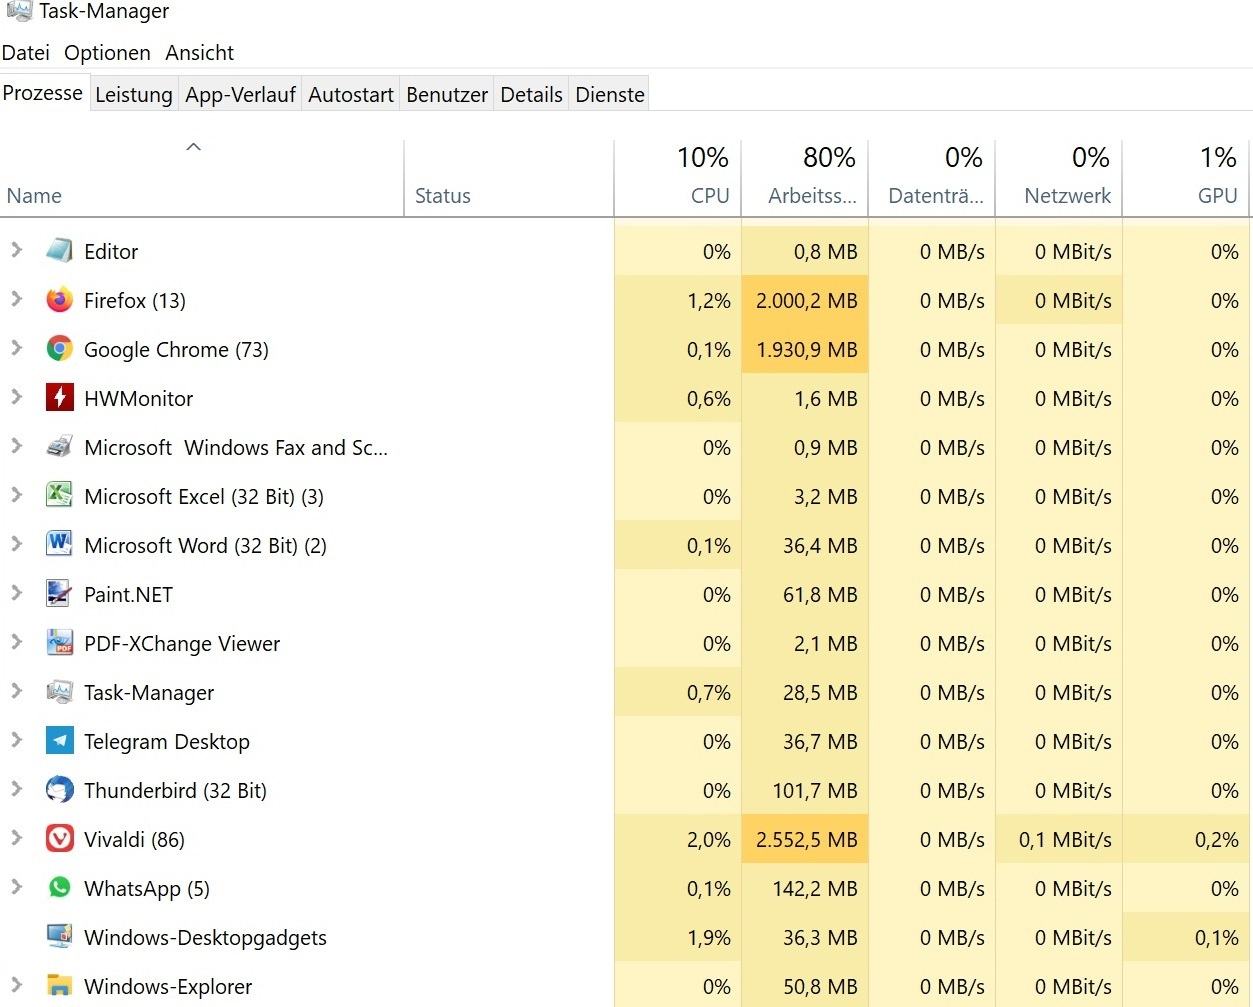Screen dimensions: 1253x1007
Task: Click the Thunderbird icon
Action: (60, 790)
